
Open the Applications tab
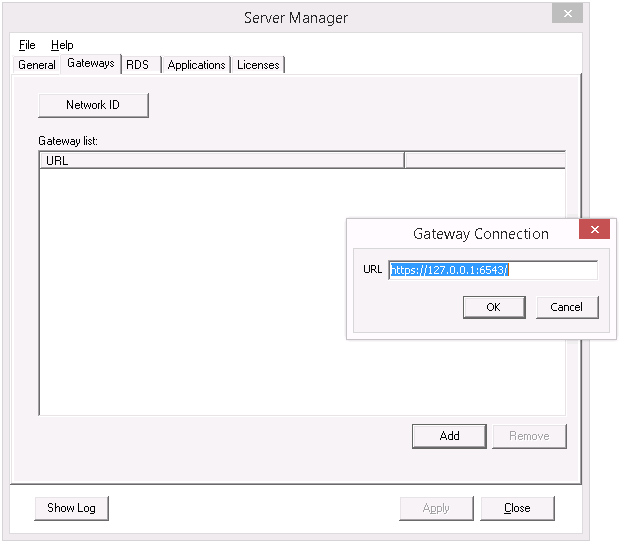click(x=196, y=65)
